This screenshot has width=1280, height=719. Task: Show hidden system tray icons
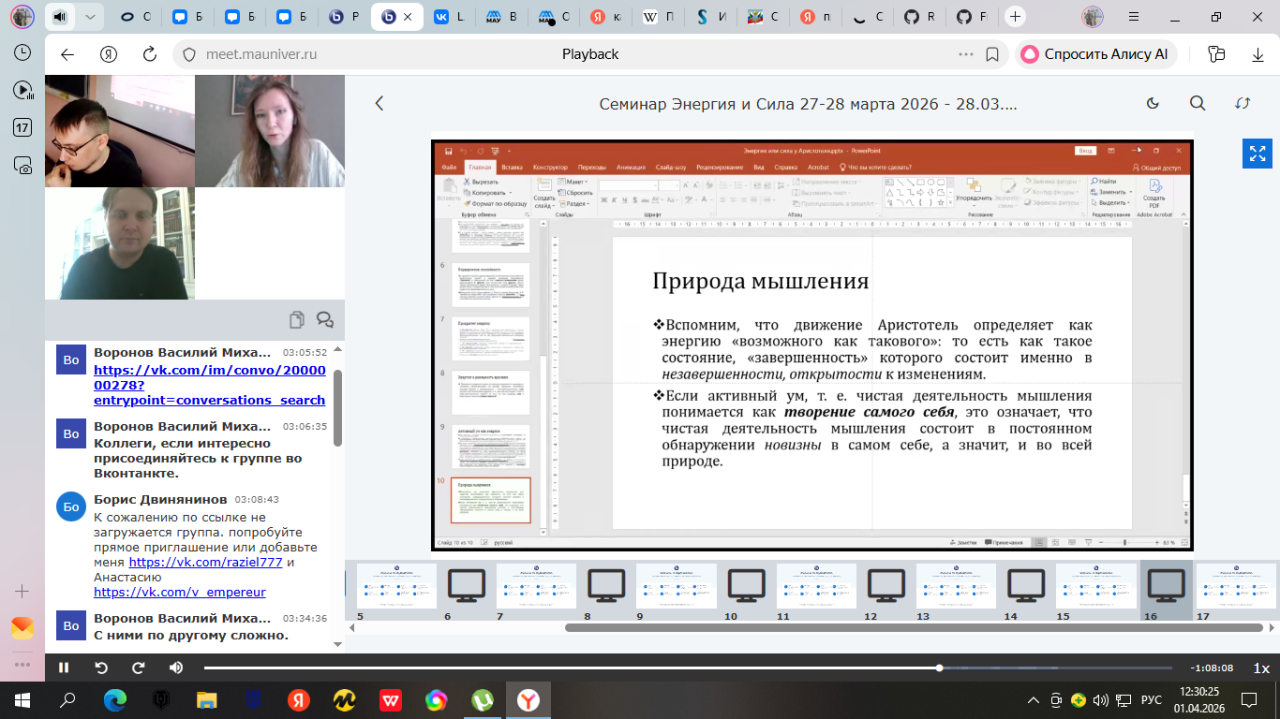point(1033,699)
